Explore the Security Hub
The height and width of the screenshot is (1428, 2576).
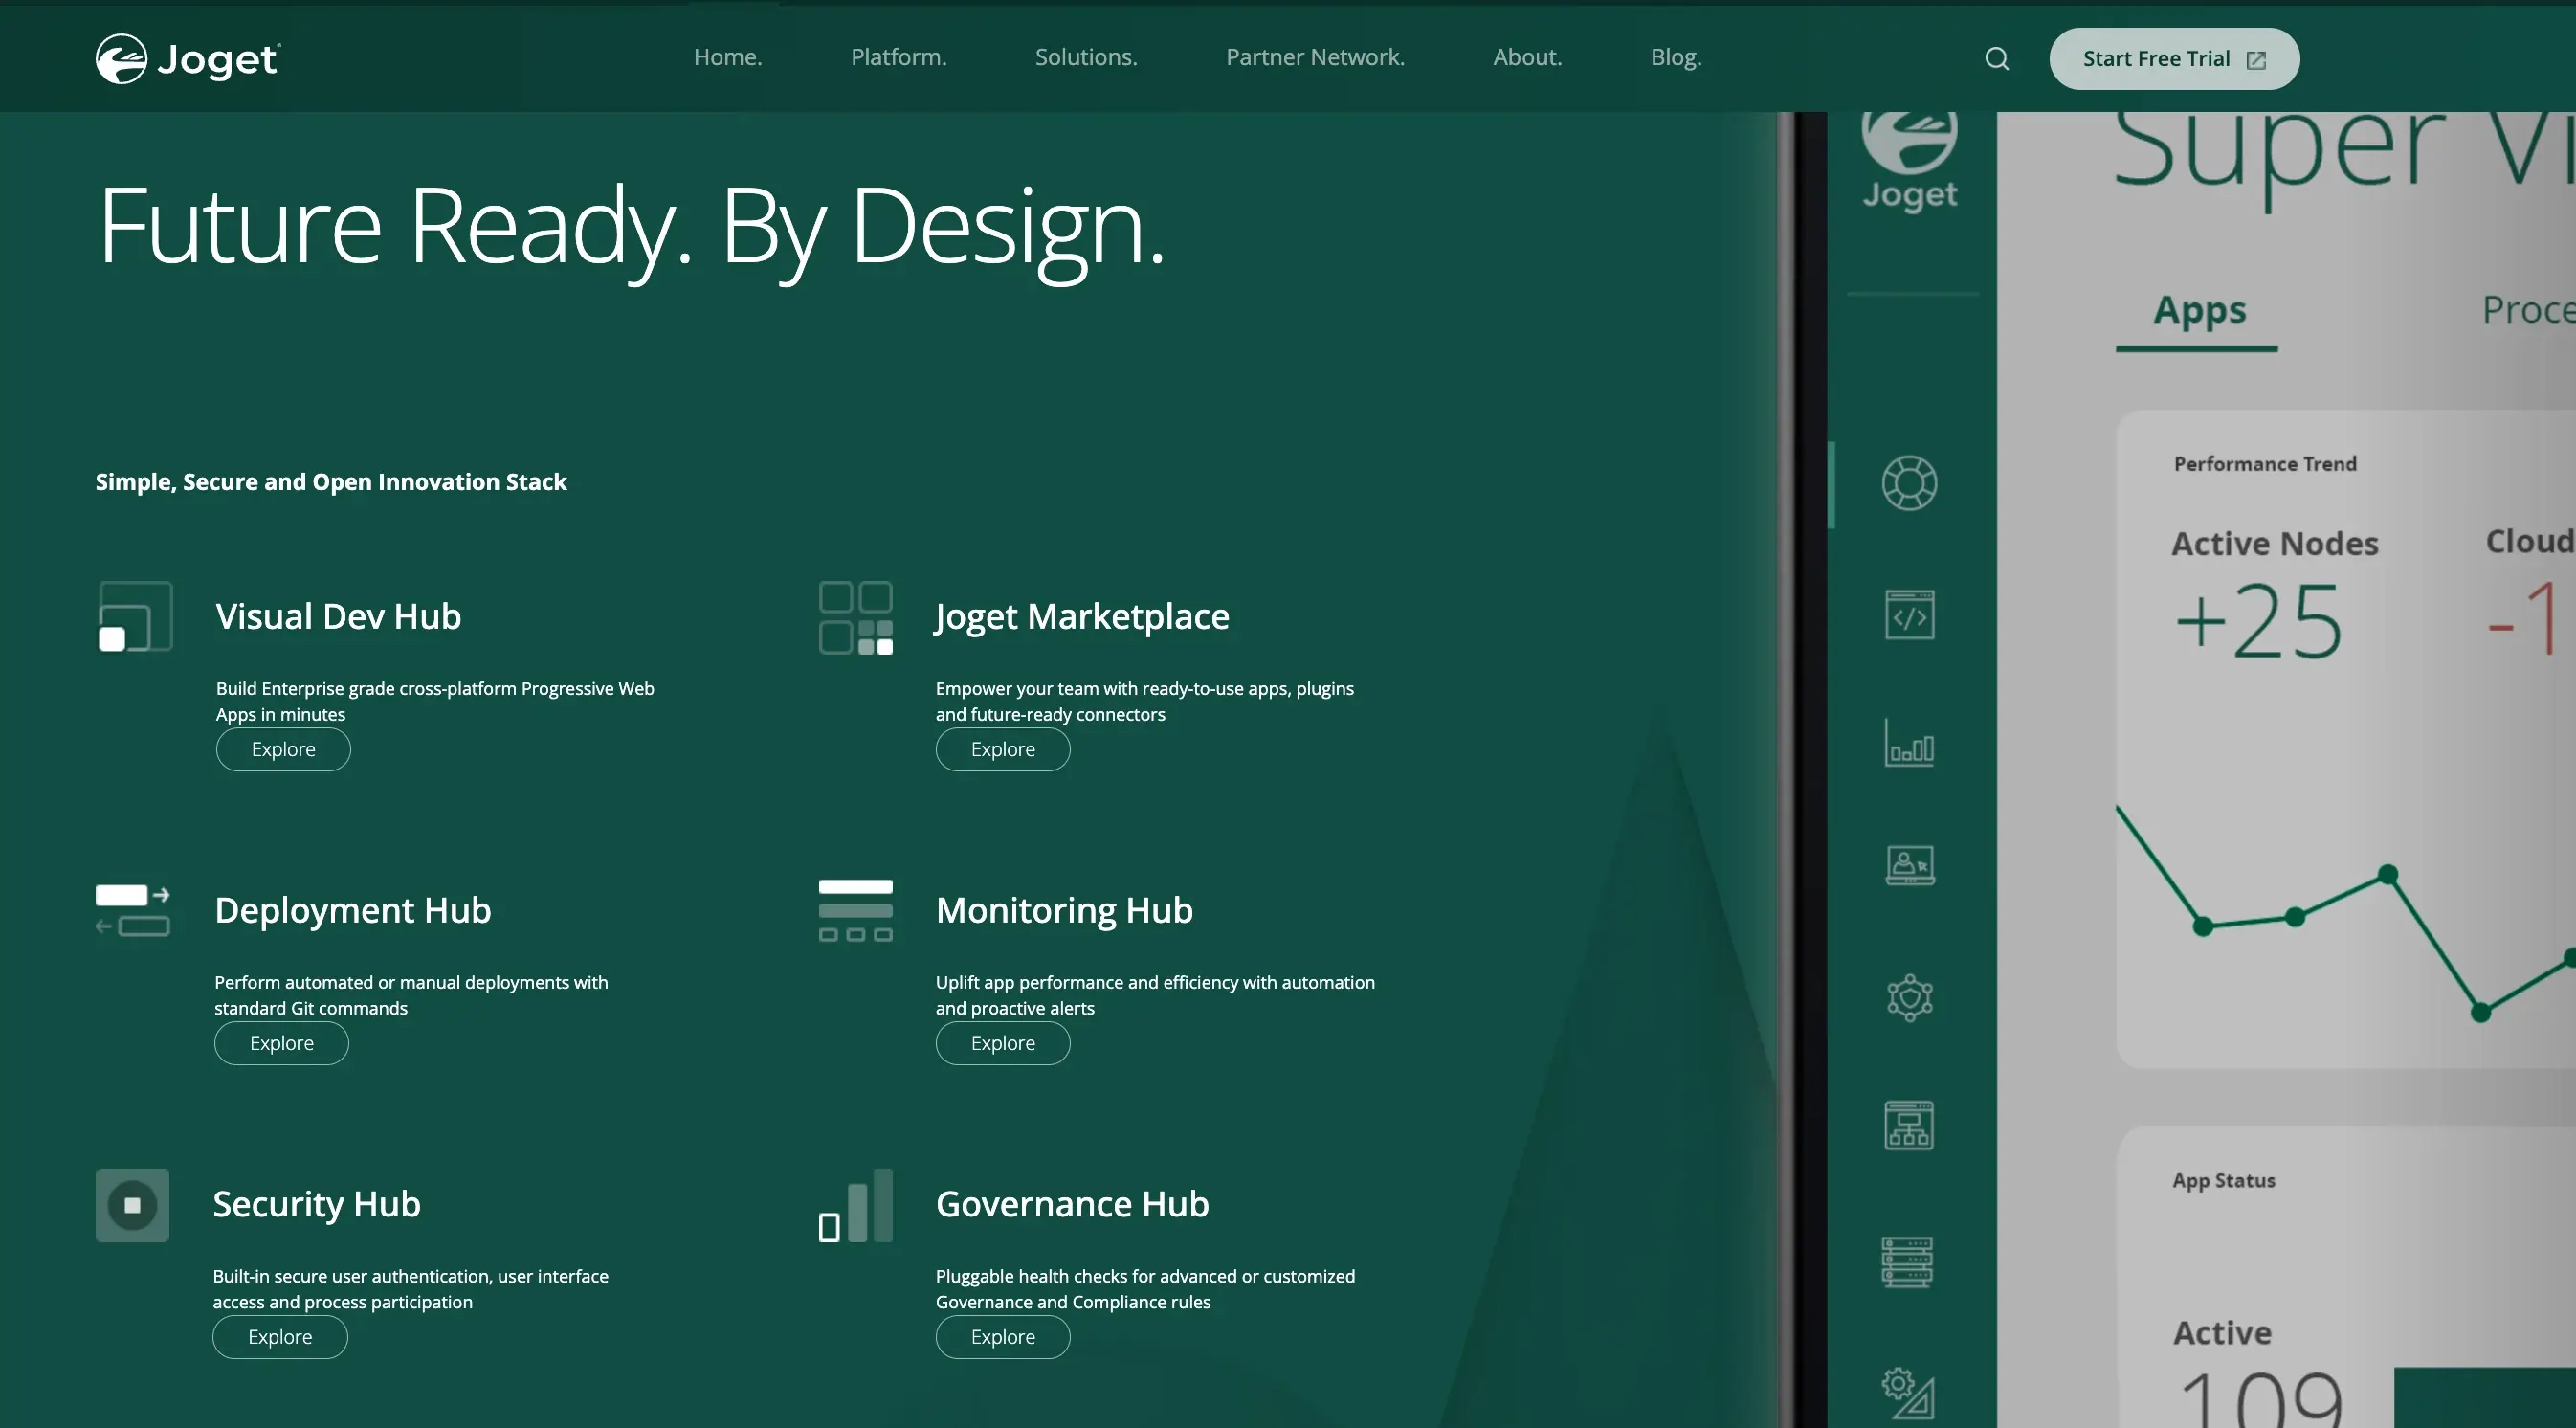(280, 1338)
